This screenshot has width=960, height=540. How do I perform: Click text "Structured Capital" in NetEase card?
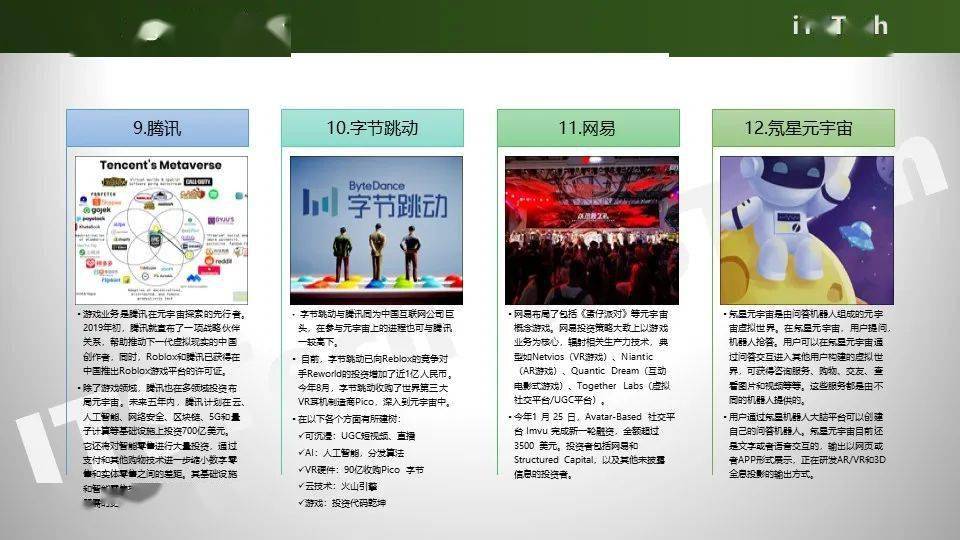point(553,460)
